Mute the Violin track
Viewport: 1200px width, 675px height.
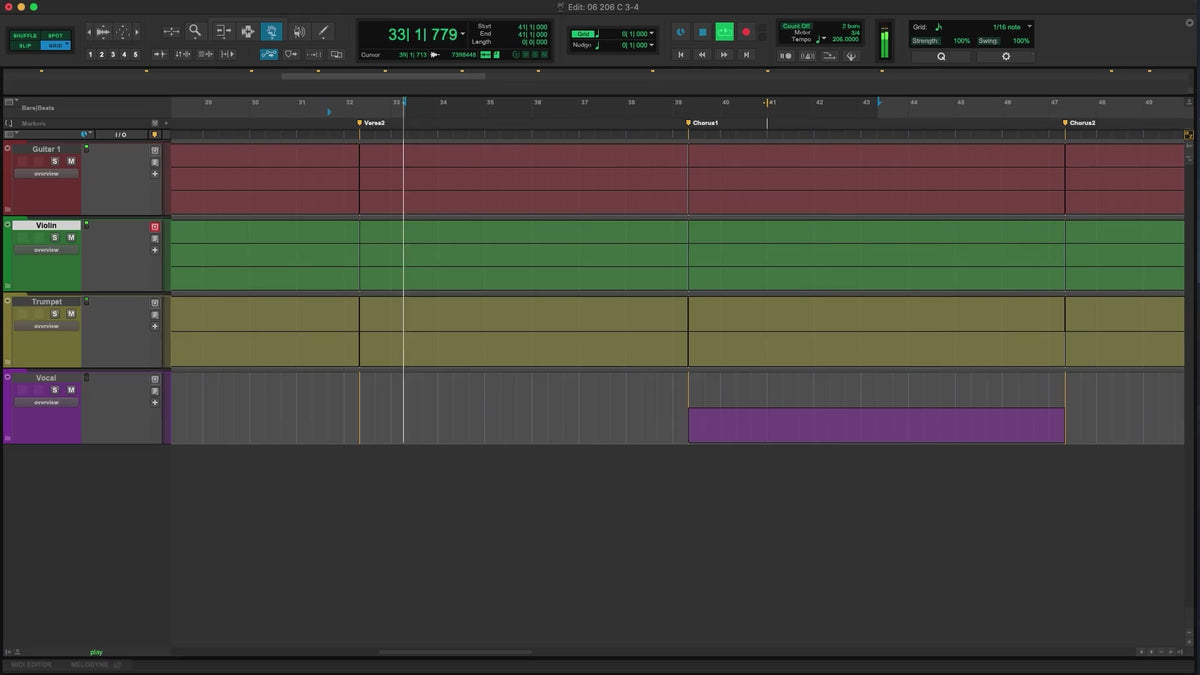coord(71,238)
